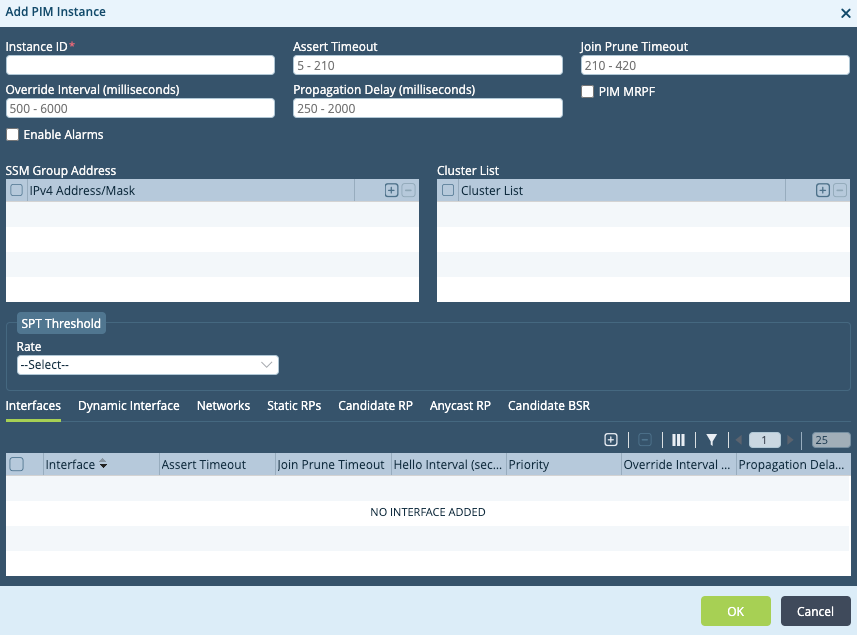This screenshot has width=857, height=635.
Task: Add an entry to the Cluster List
Action: [821, 189]
